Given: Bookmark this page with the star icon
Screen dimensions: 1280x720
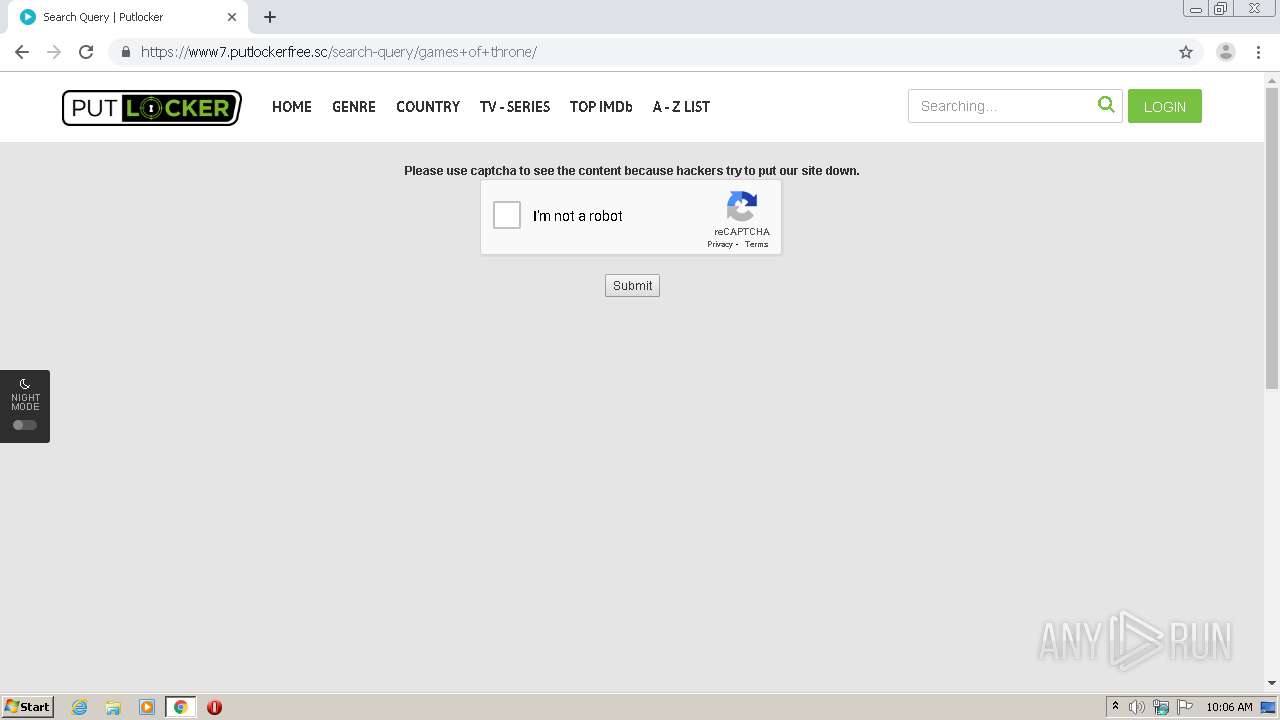Looking at the screenshot, I should [1186, 52].
